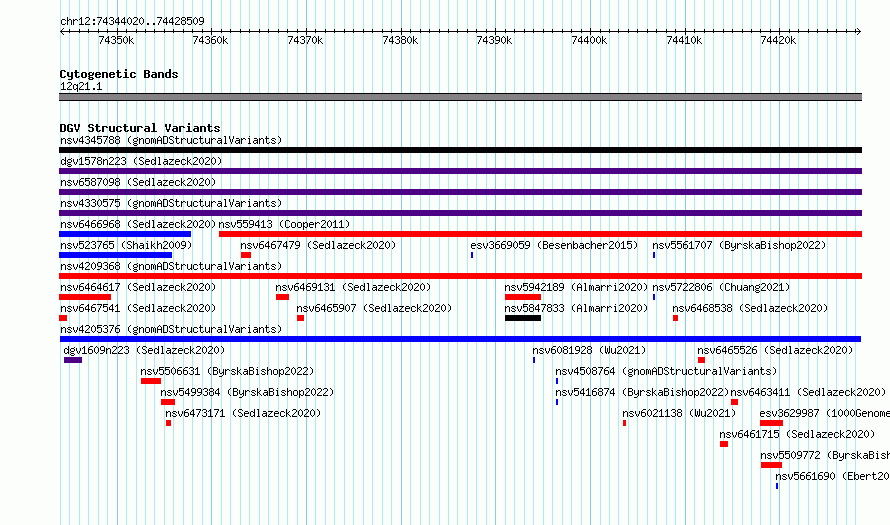Click the 12q21.1 band label

pos(81,86)
